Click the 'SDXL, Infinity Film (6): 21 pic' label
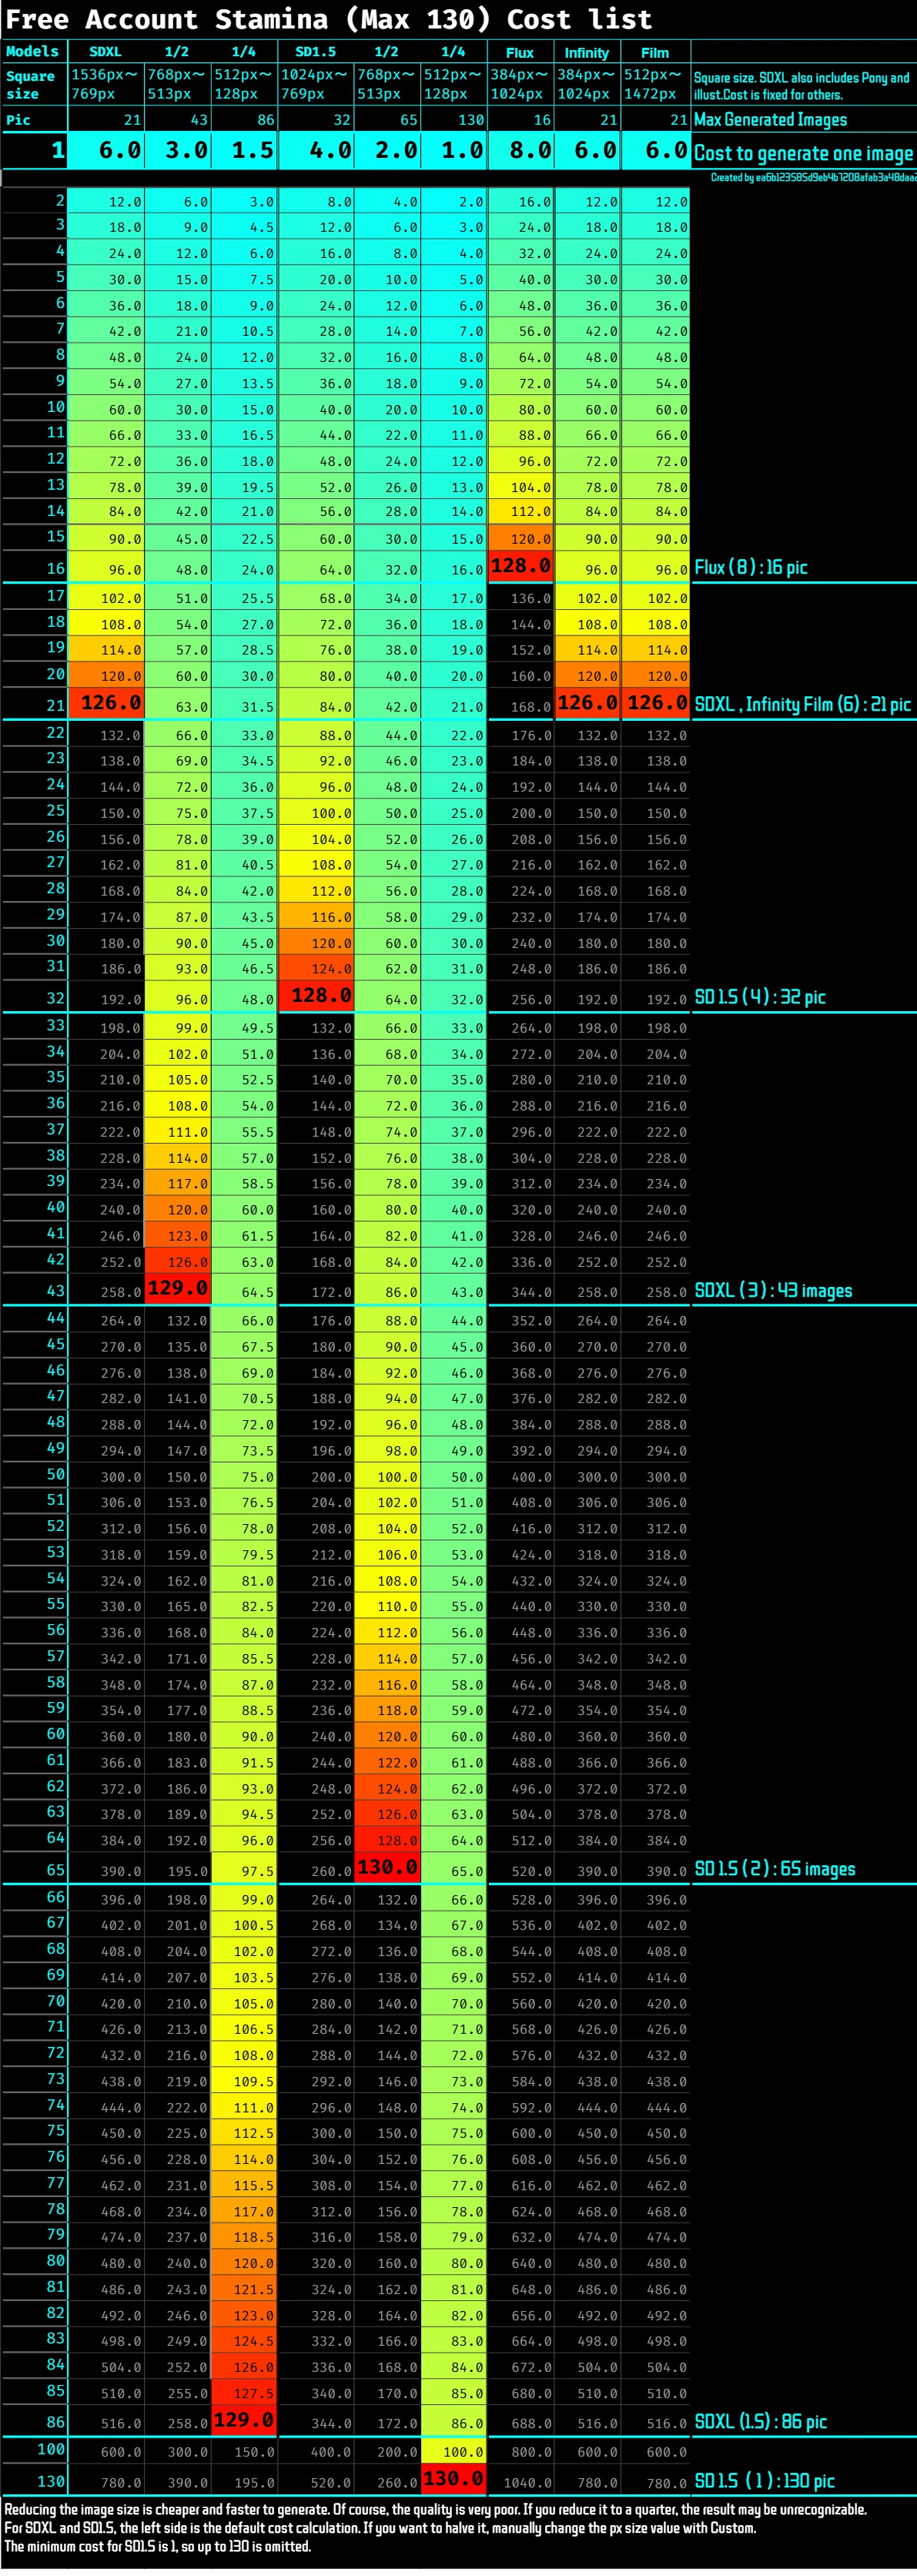This screenshot has height=2576, width=917. 802,704
